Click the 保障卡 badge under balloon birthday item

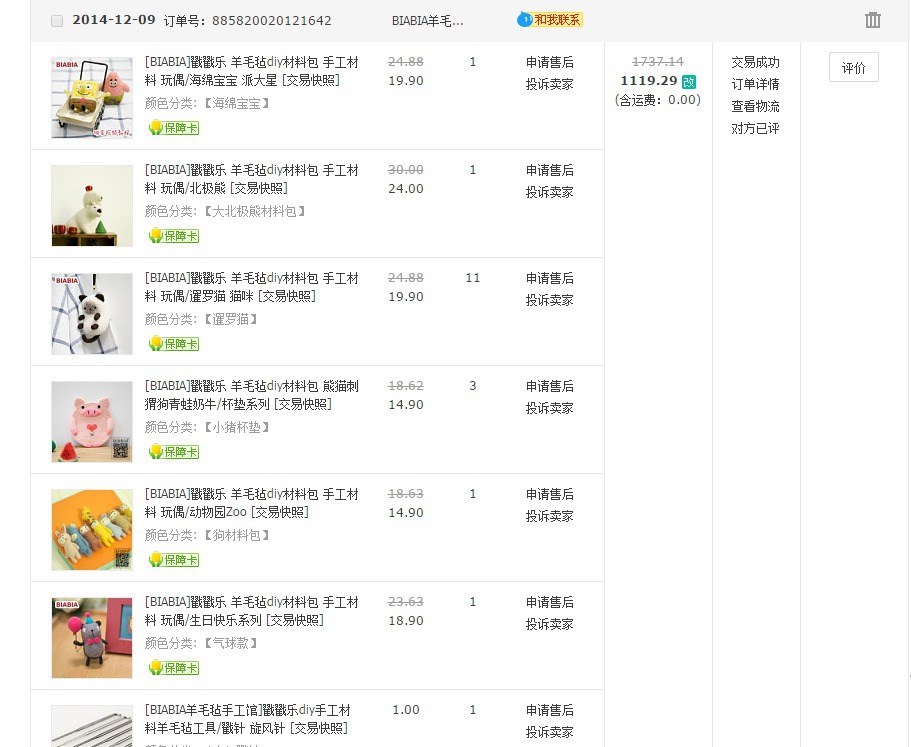[174, 668]
